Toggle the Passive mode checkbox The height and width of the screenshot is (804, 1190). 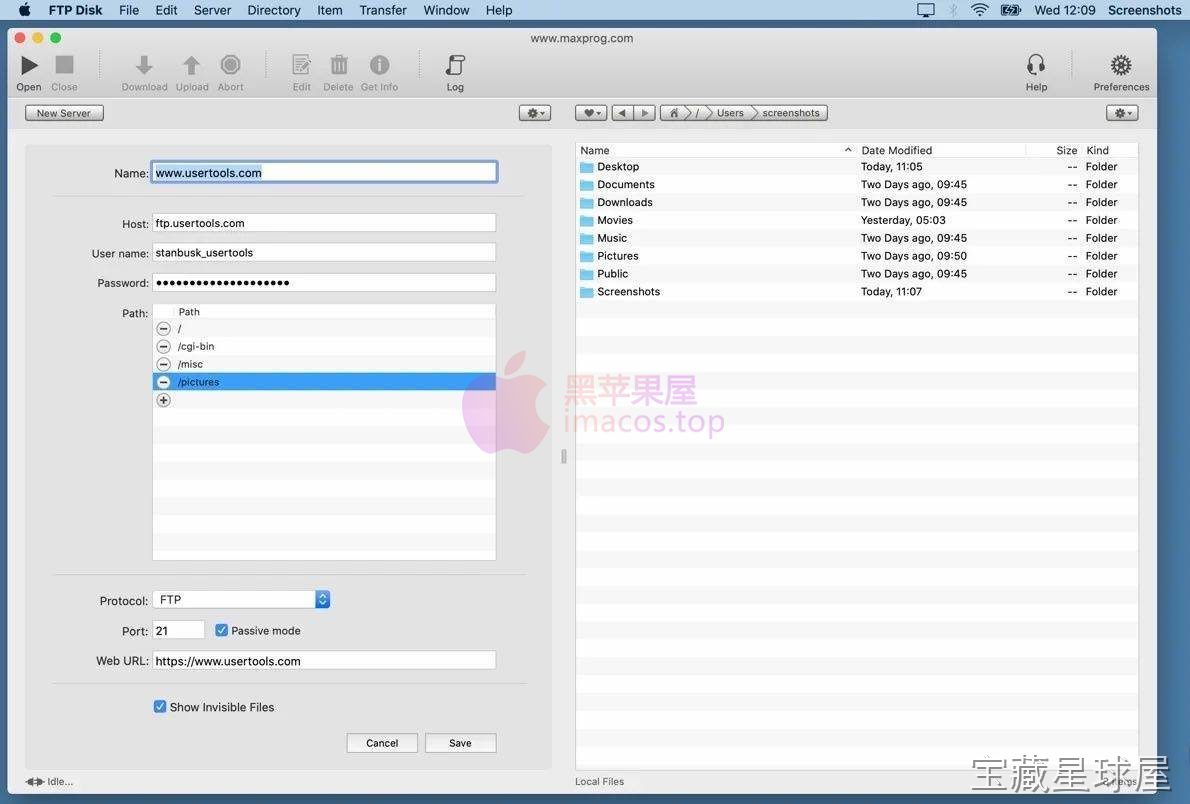[222, 630]
